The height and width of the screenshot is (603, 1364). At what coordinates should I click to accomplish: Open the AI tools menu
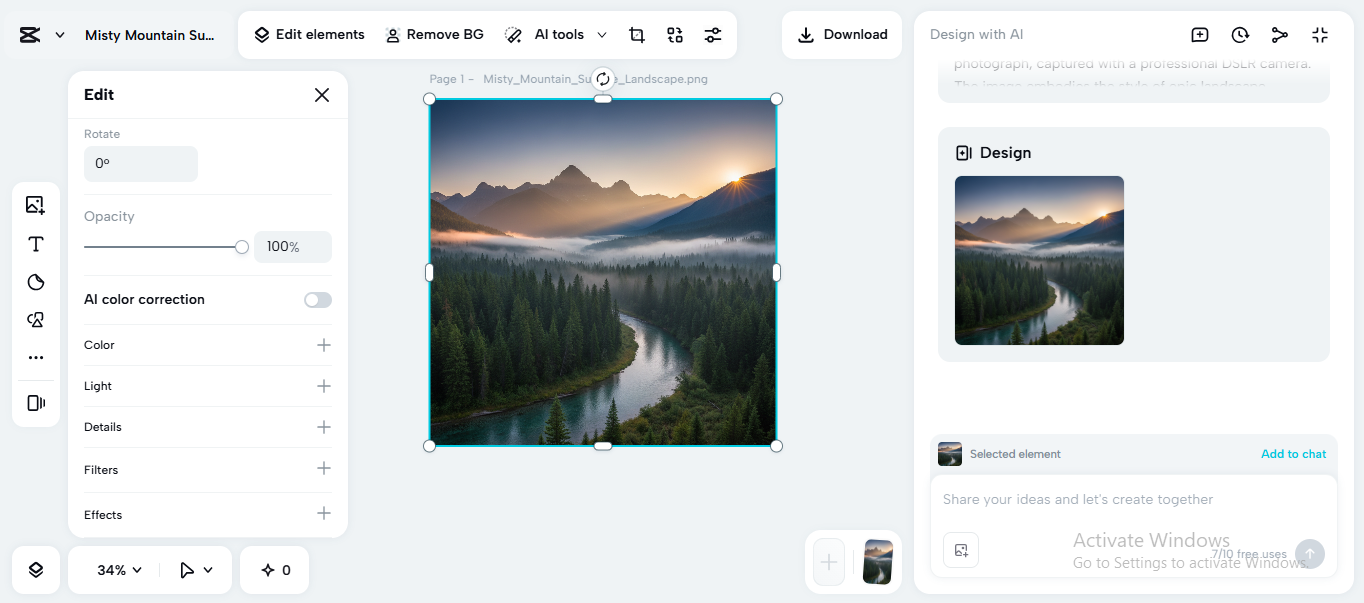pos(556,35)
